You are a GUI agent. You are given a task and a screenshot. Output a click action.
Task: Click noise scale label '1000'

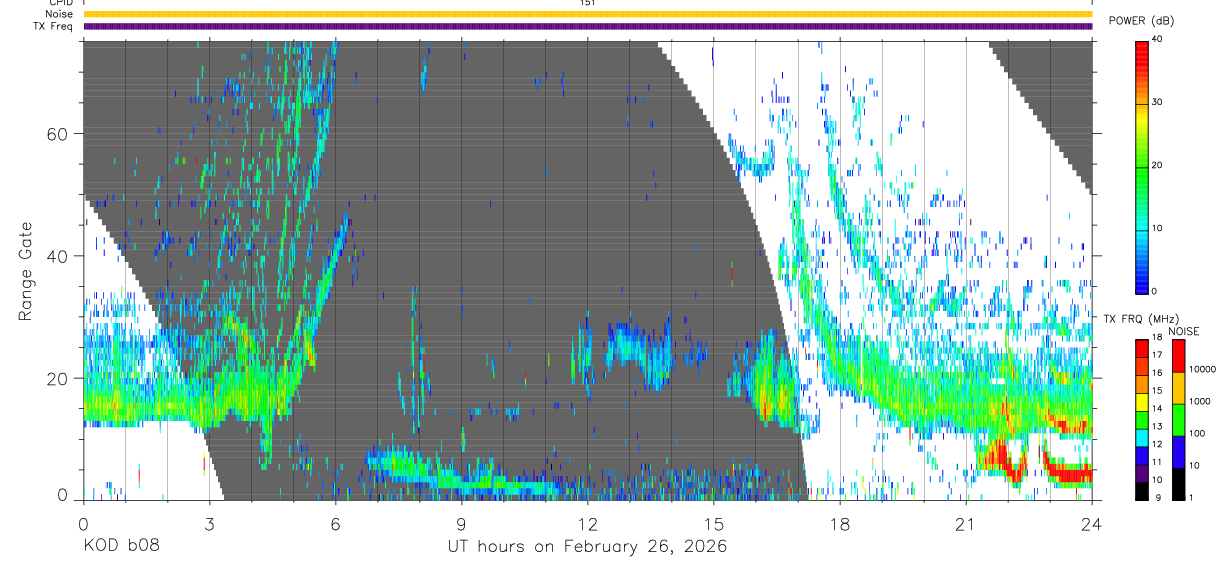[1199, 401]
